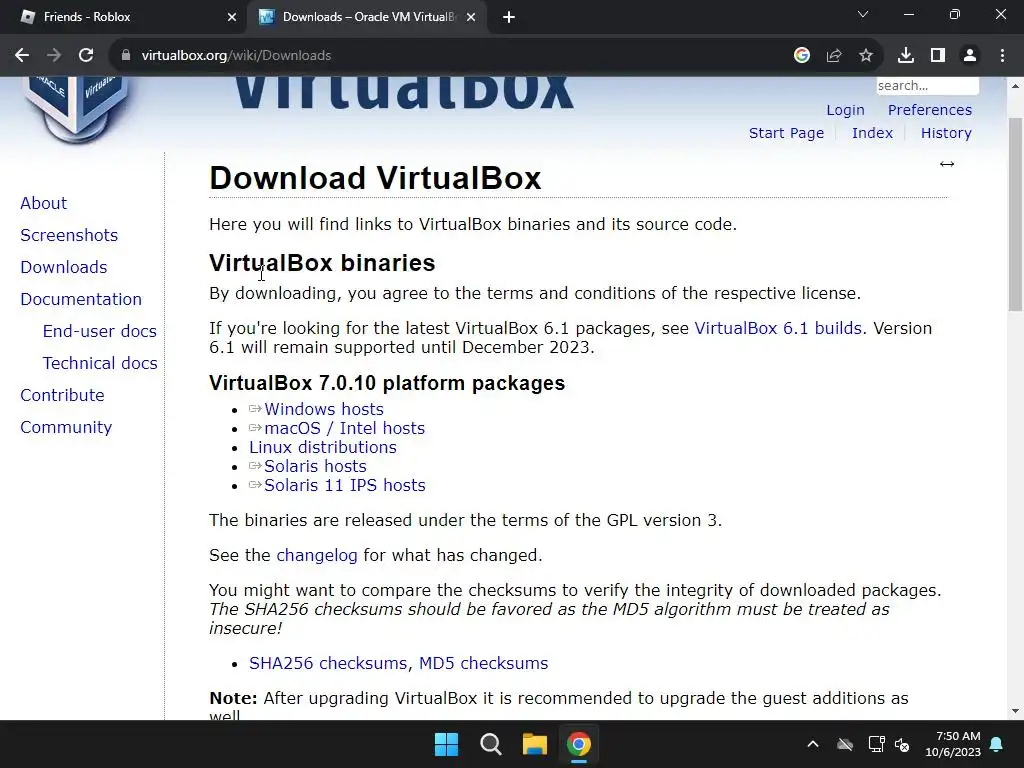Open About in the sidebar
1024x768 pixels.
tap(43, 203)
